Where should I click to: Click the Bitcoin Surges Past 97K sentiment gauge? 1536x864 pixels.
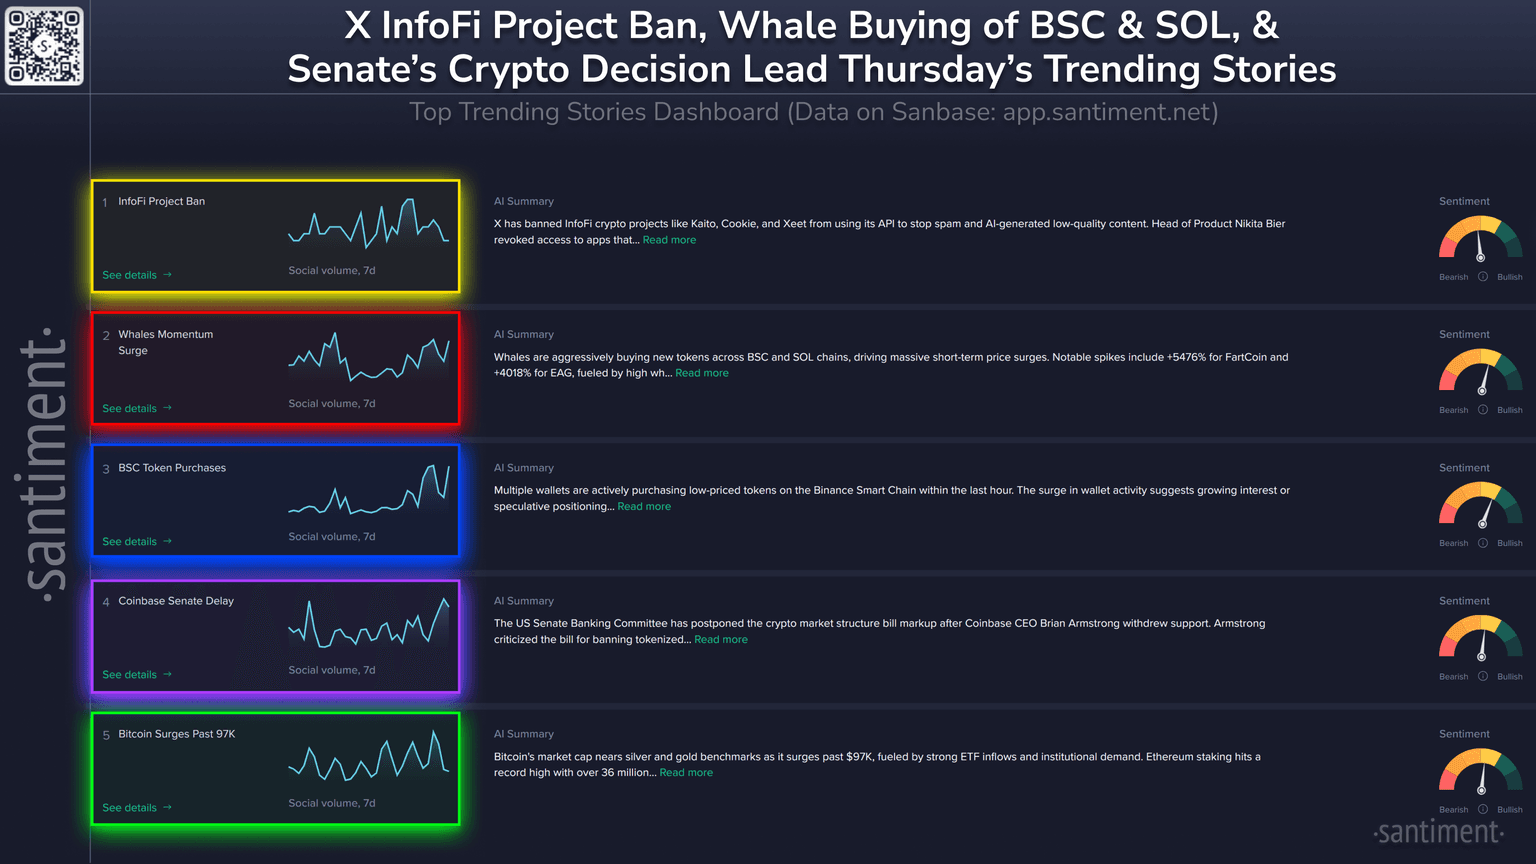pos(1480,773)
